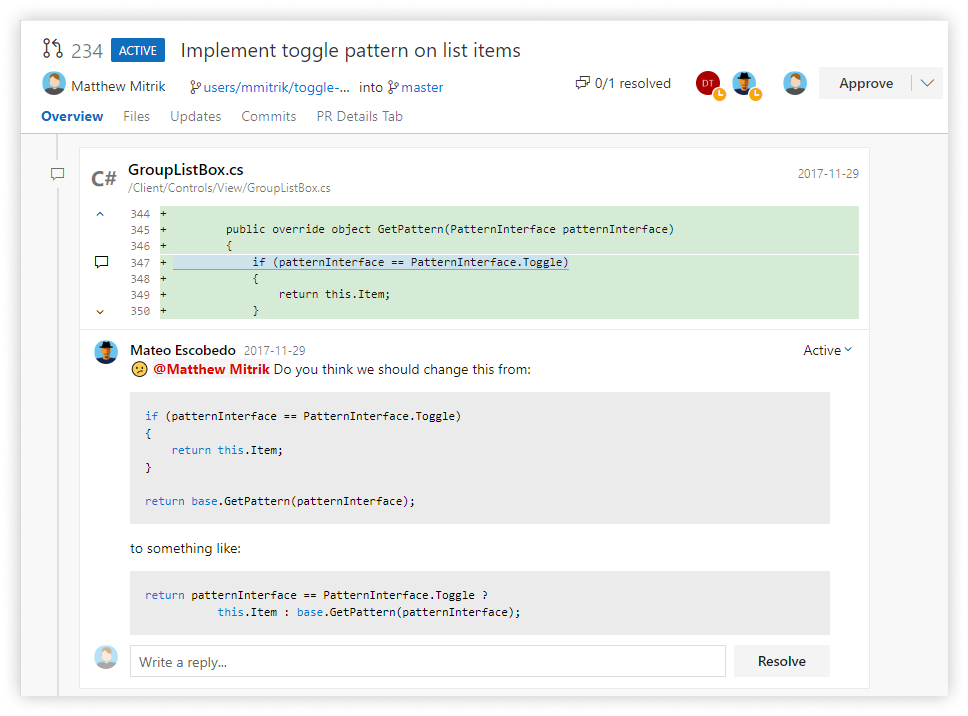Click the pull request icon beside 234
The image size is (968, 716).
[x=53, y=50]
